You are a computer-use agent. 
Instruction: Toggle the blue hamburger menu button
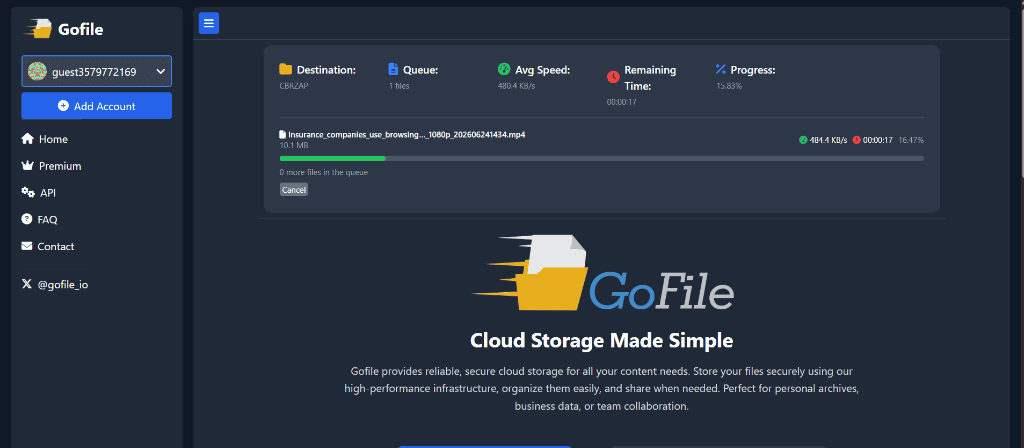209,24
